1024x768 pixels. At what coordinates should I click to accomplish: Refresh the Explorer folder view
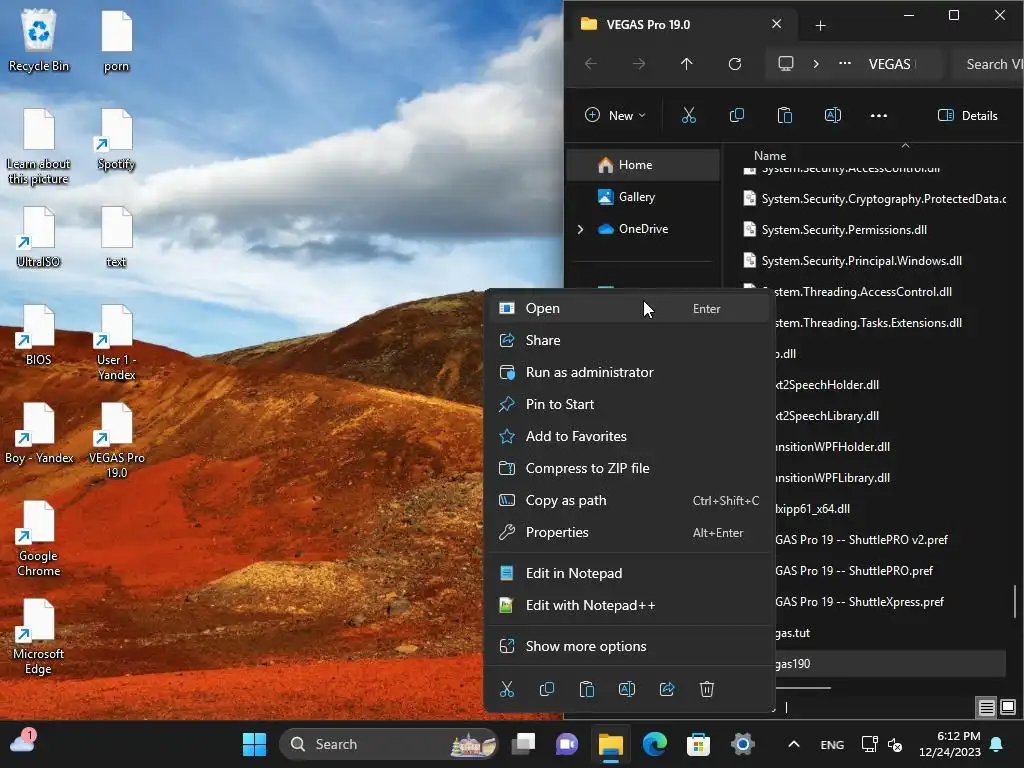(735, 63)
